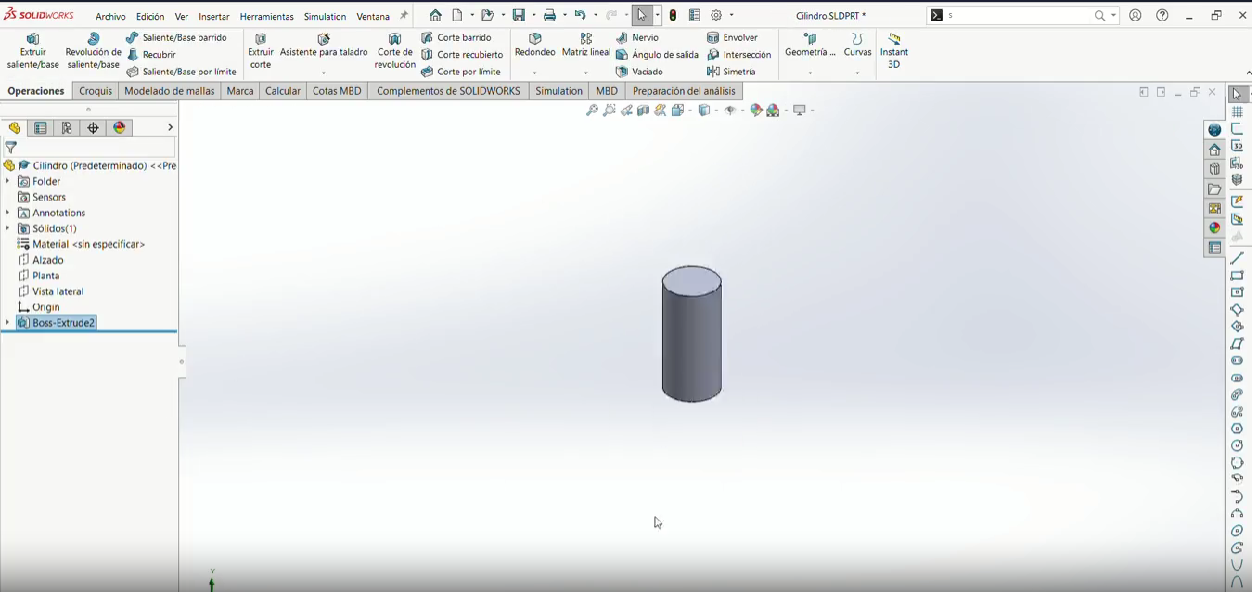Click the Print icon

coord(549,16)
